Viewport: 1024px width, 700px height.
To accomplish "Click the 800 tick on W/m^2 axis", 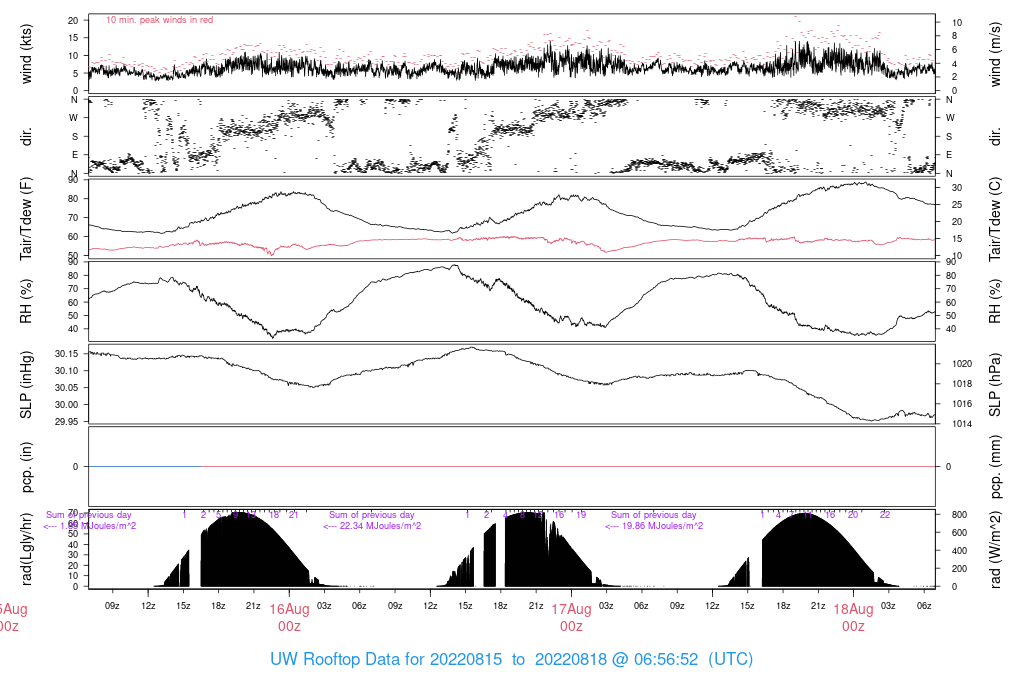I will click(x=959, y=515).
